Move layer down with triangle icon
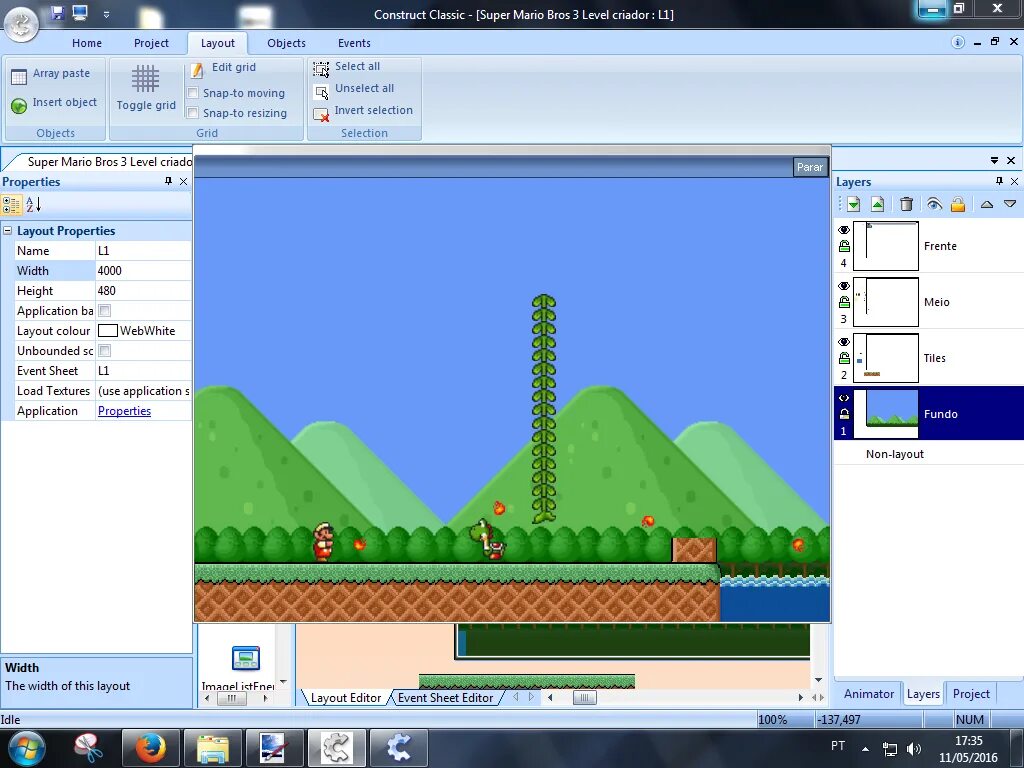 [1010, 204]
